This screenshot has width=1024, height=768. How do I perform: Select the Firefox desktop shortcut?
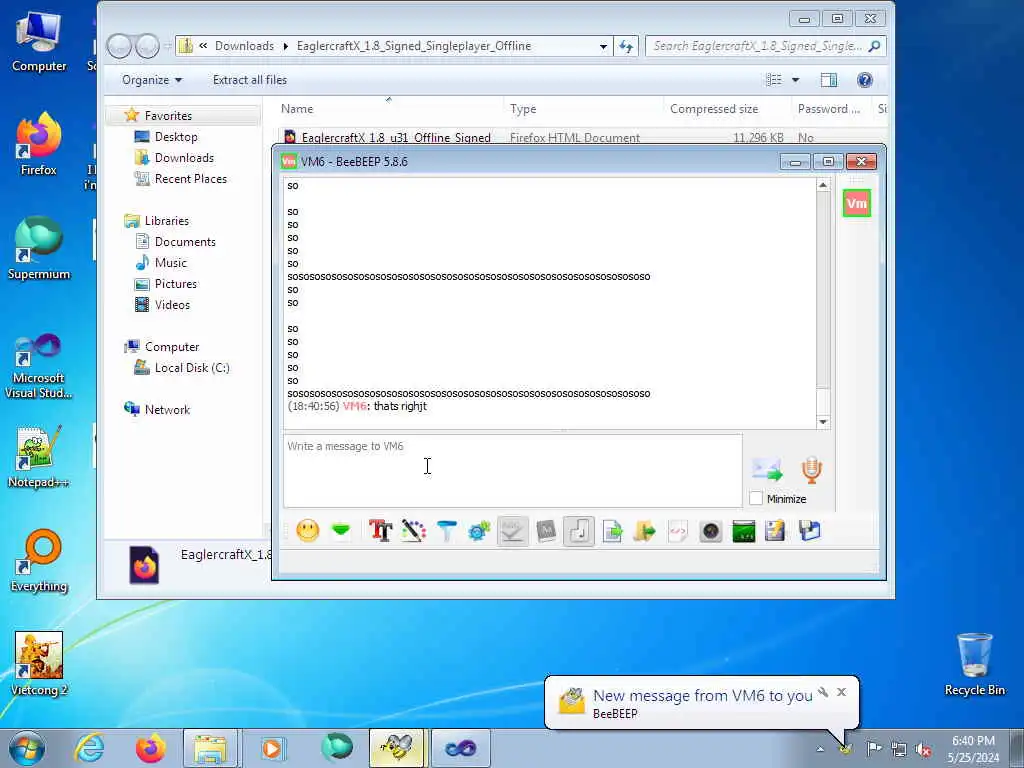coord(39,145)
